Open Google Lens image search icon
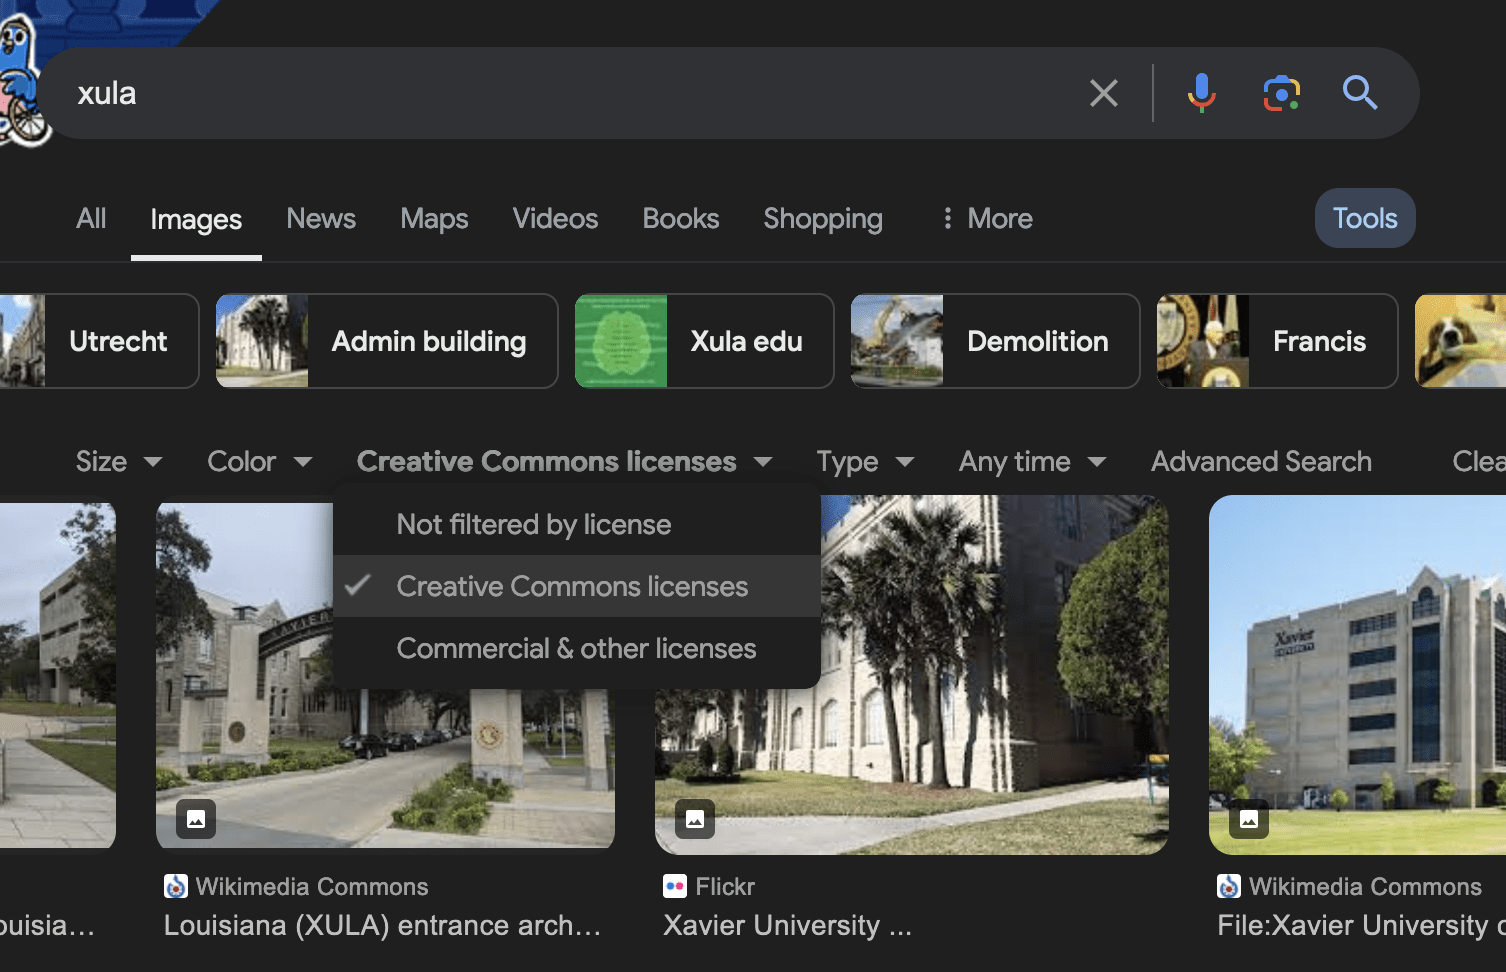Image resolution: width=1506 pixels, height=972 pixels. (x=1281, y=93)
